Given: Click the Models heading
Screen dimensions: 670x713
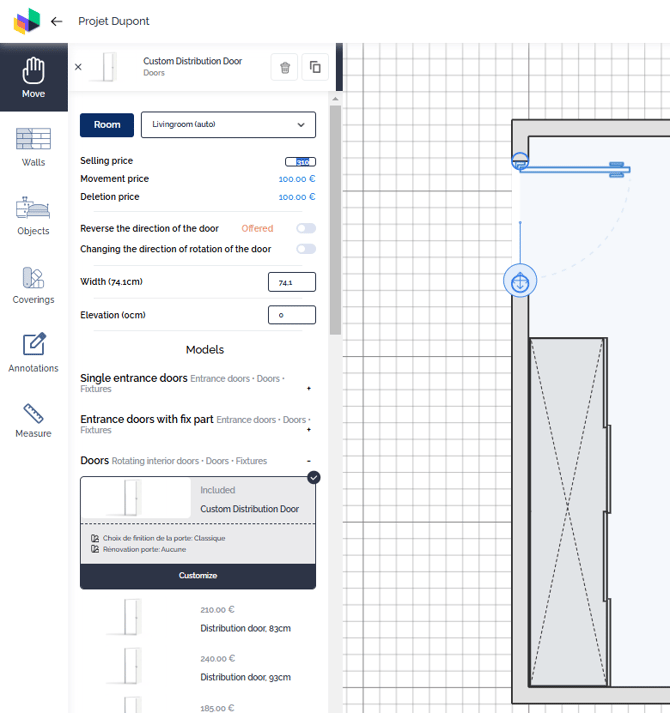Looking at the screenshot, I should [x=205, y=350].
